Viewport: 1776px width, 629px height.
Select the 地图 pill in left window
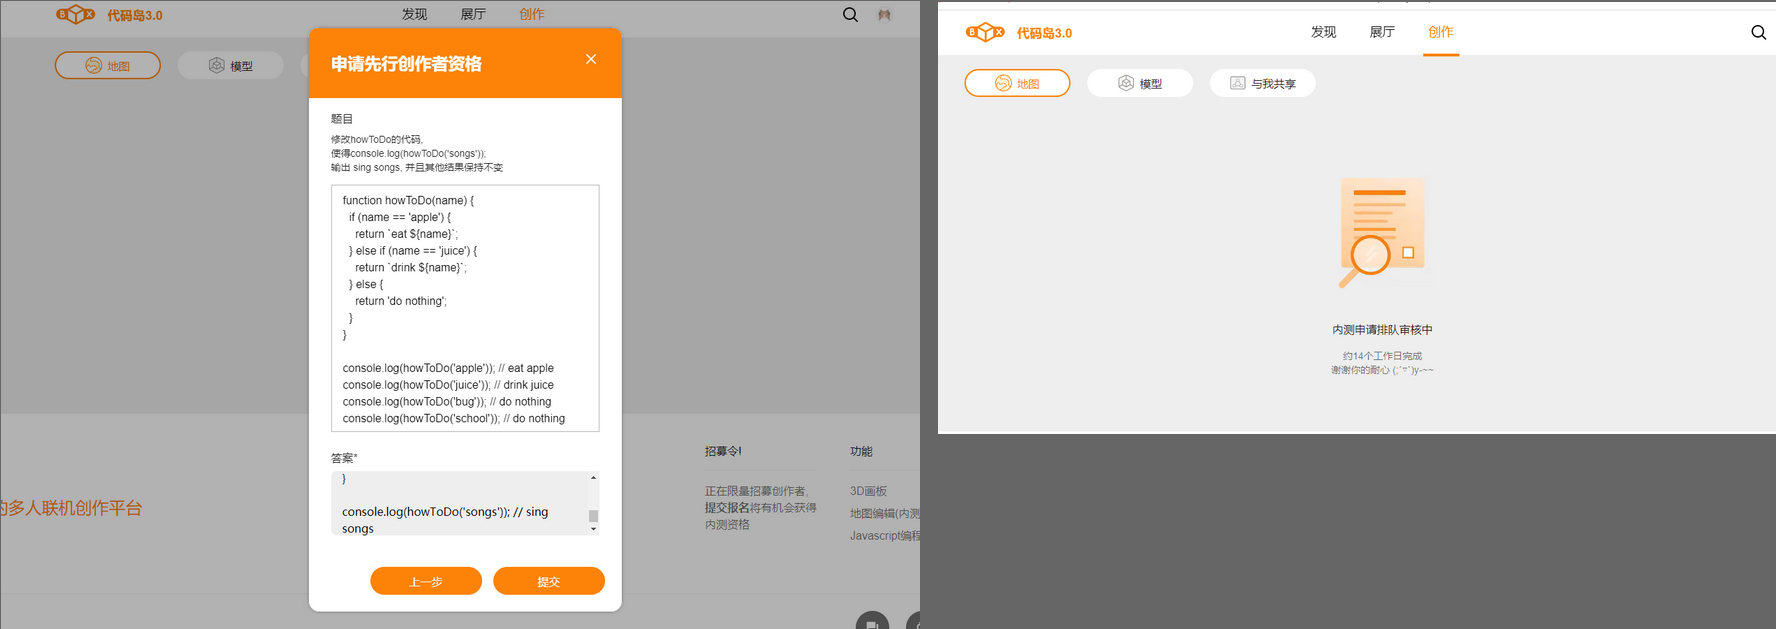coord(108,65)
